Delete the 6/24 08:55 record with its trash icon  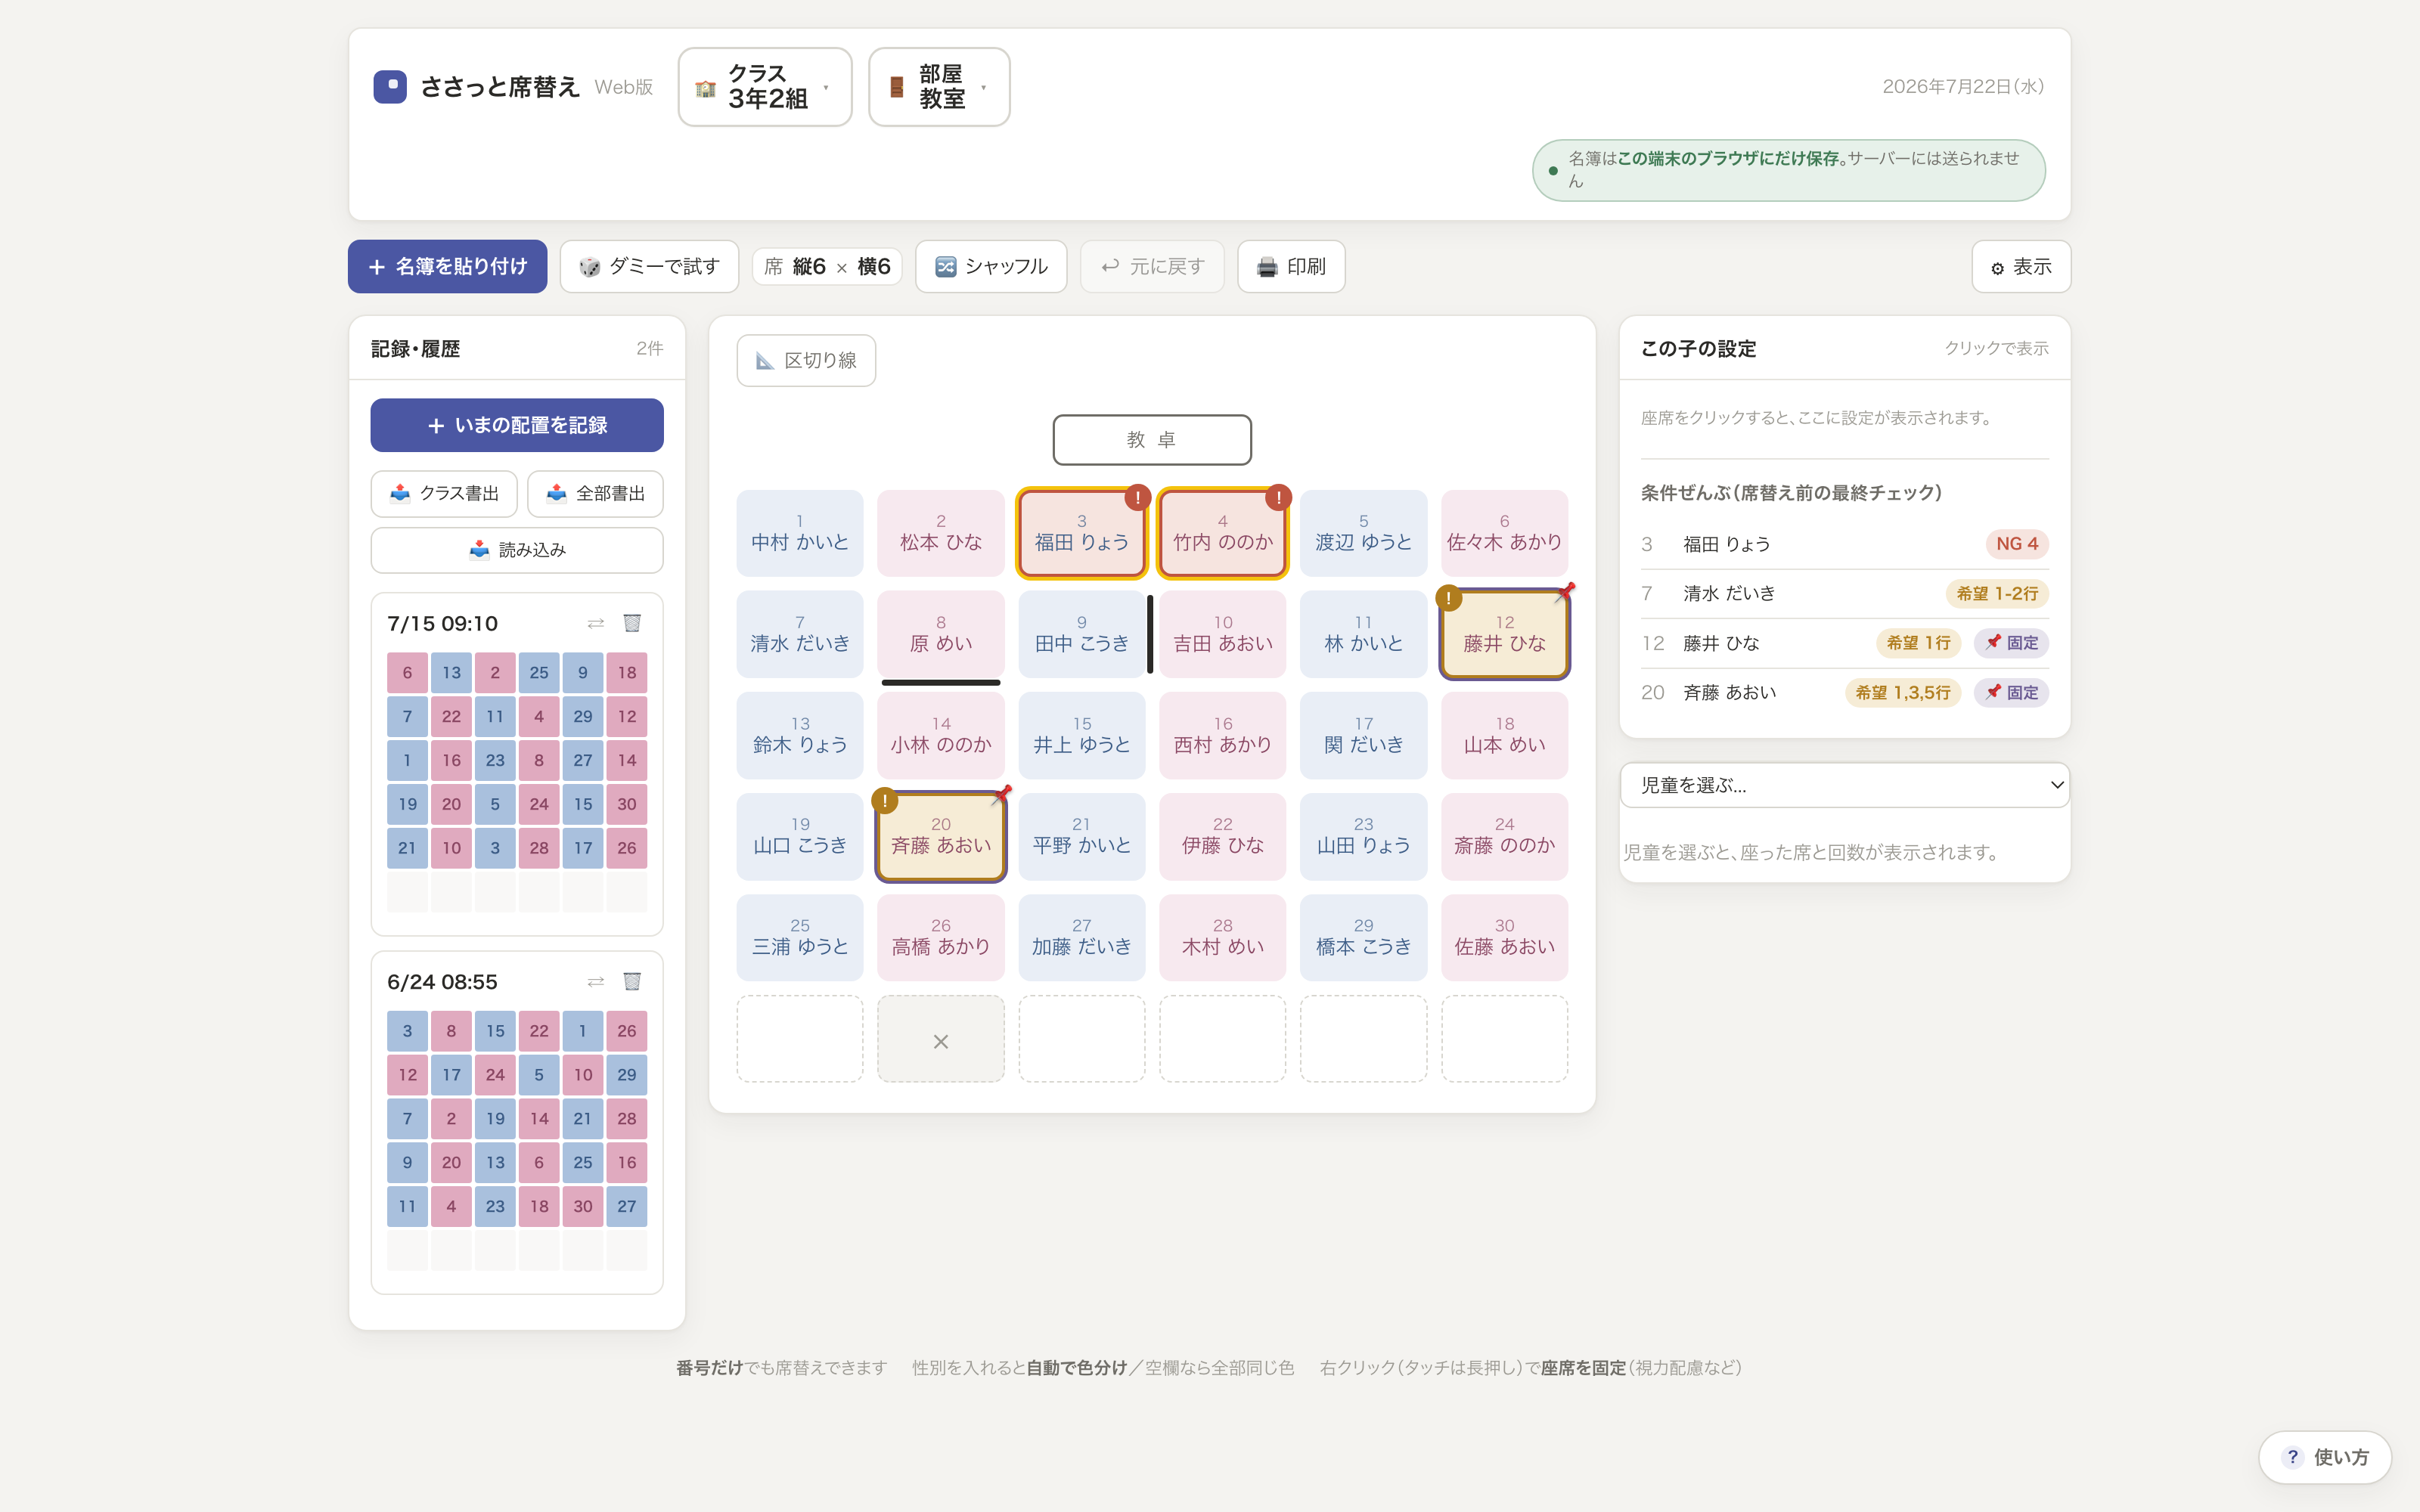(632, 981)
